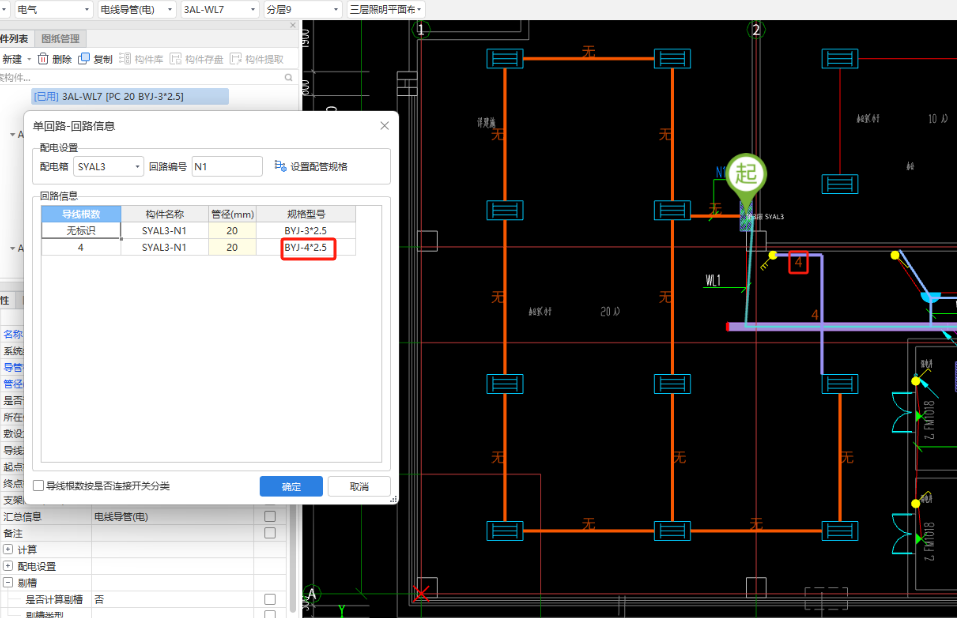Select light fixture under axis 1 label
This screenshot has height=618, width=958.
[x=505, y=59]
